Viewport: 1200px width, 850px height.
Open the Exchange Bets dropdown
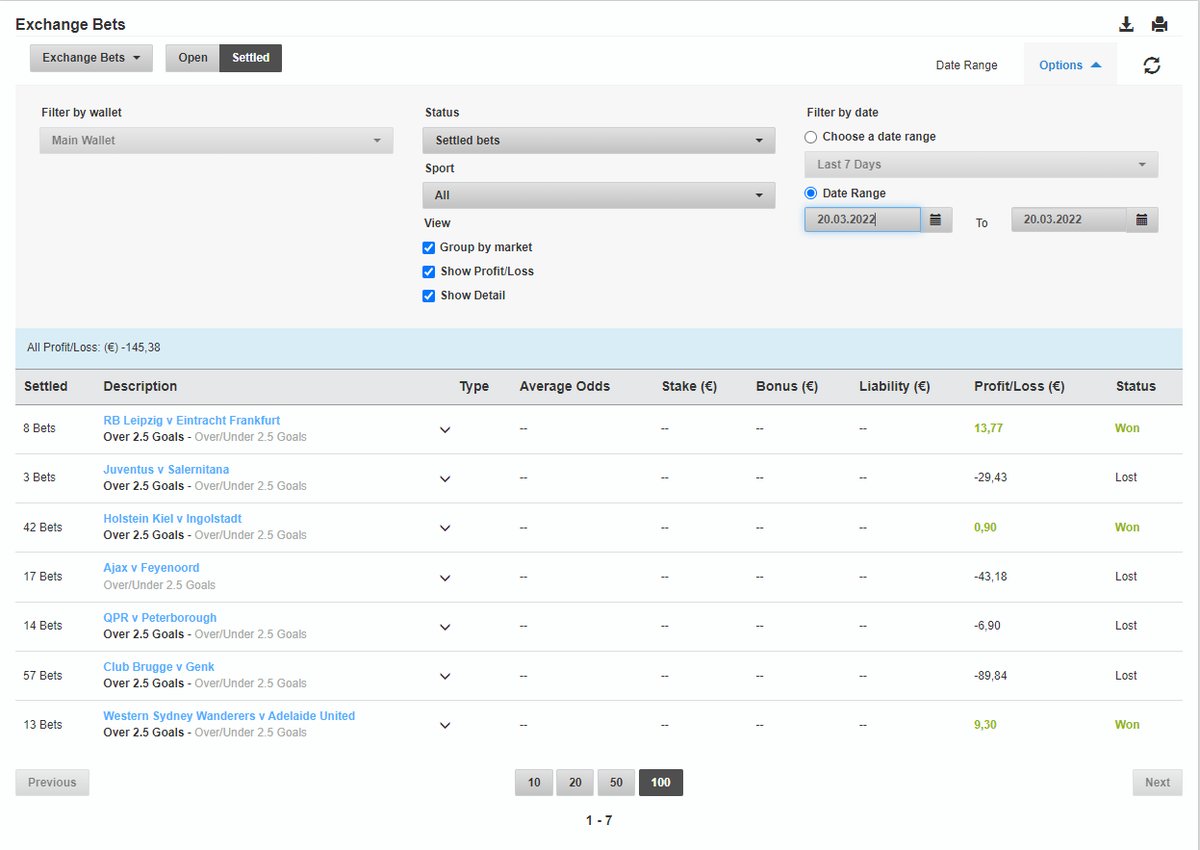(x=91, y=58)
